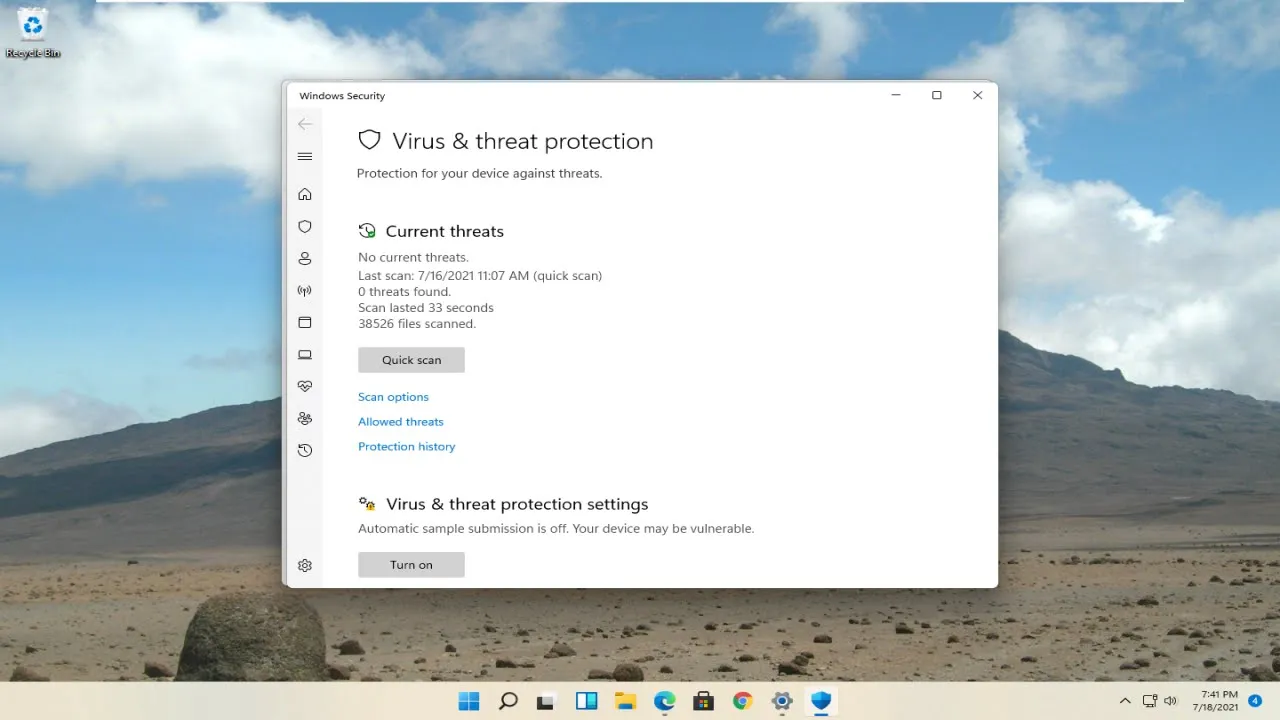
Task: Click Windows Security shield on taskbar
Action: click(821, 701)
